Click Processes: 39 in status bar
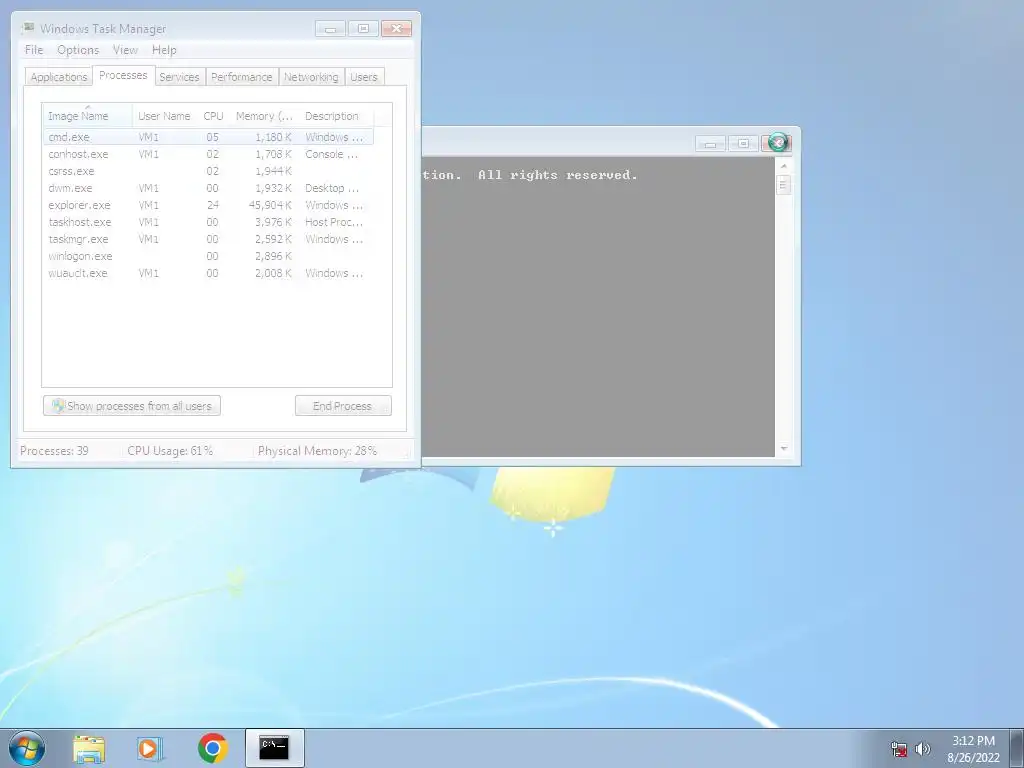Image resolution: width=1024 pixels, height=768 pixels. 54,451
